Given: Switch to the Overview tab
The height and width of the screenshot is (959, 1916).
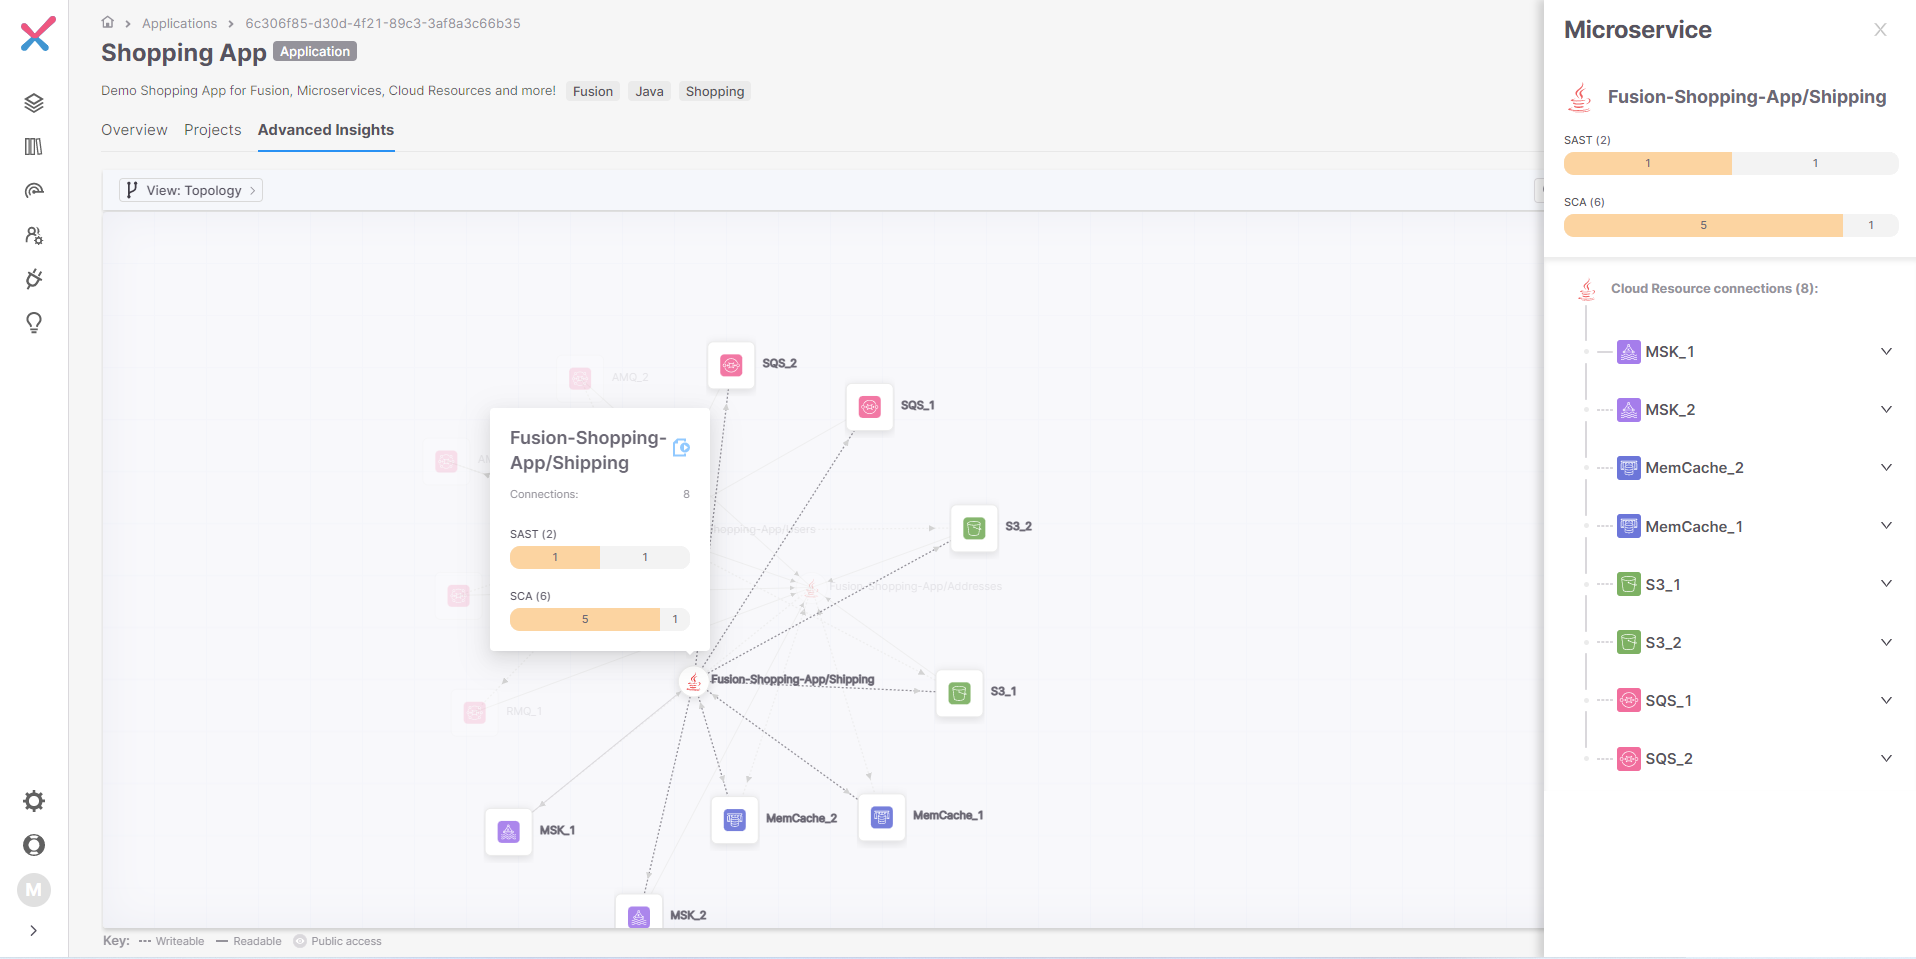Looking at the screenshot, I should click(134, 130).
